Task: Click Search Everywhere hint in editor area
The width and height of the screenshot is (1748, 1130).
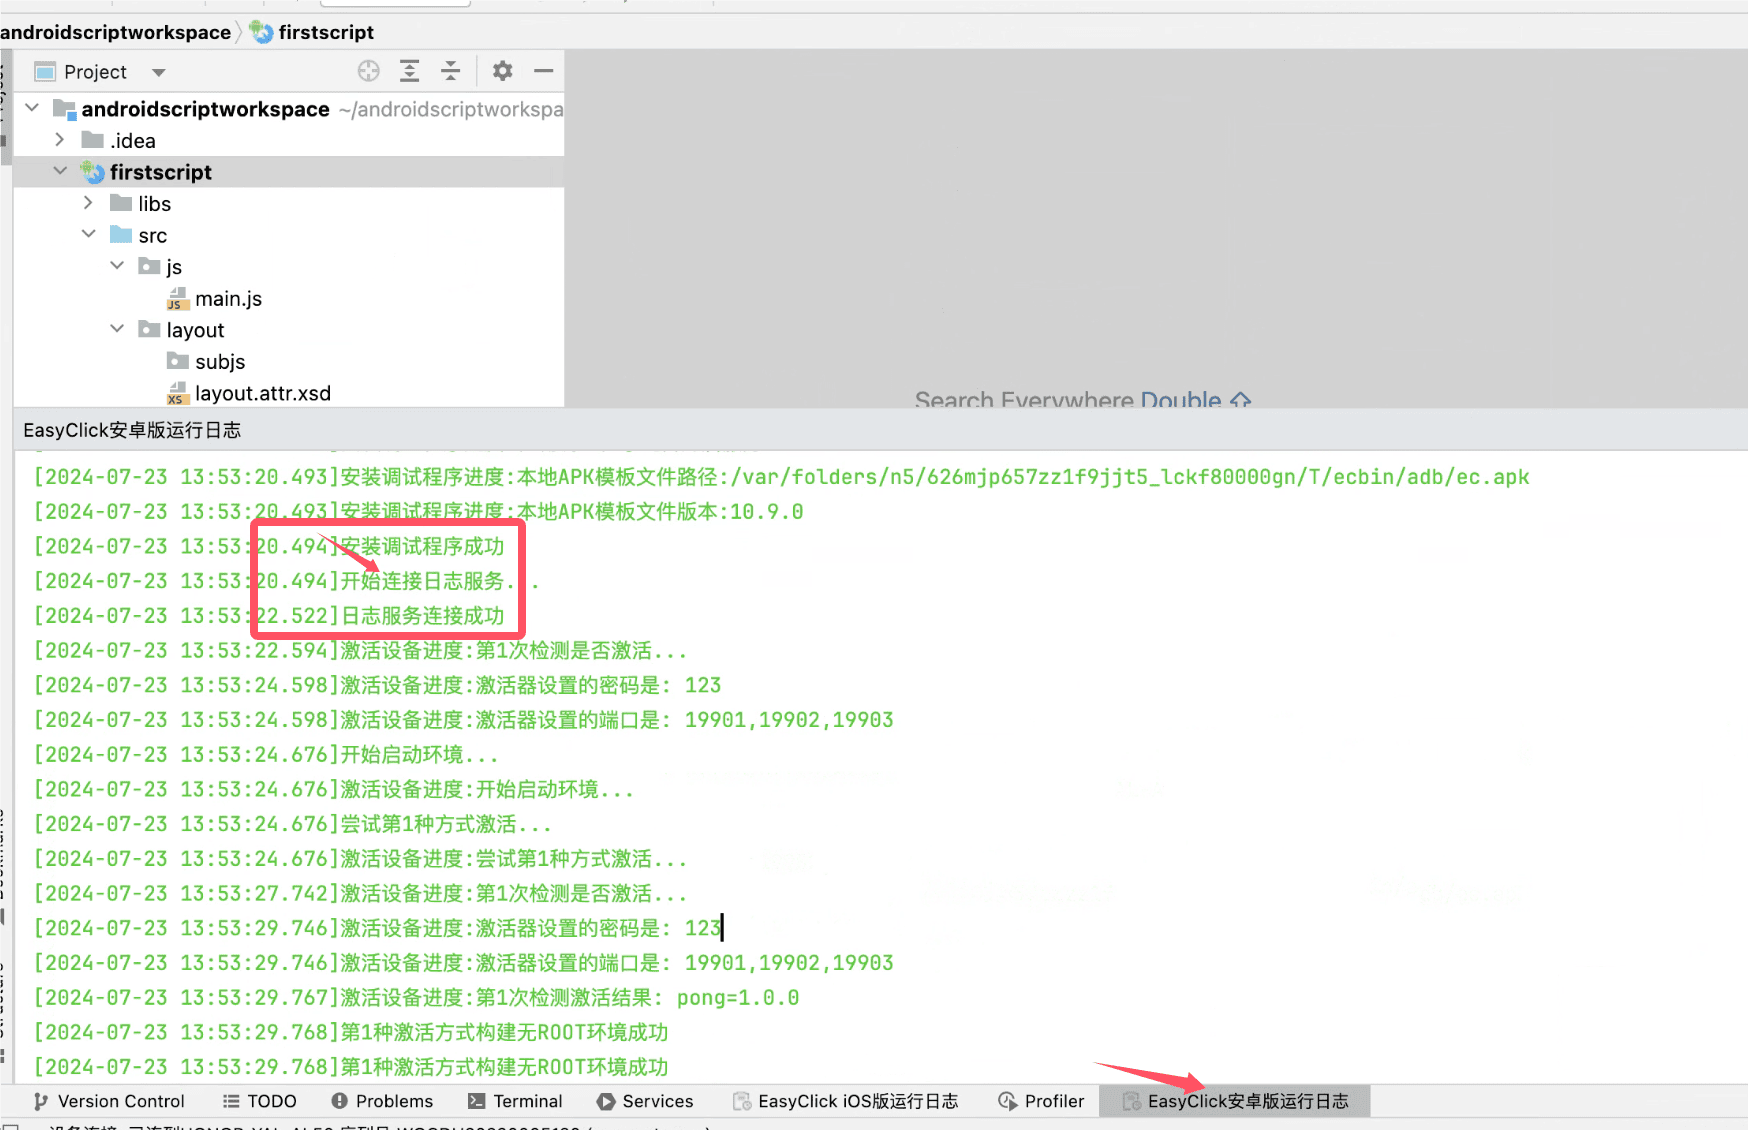Action: point(1083,399)
